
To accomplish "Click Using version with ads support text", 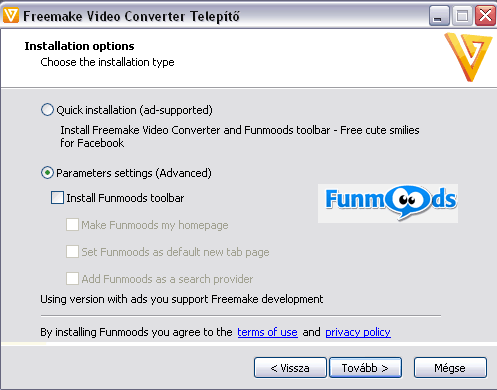I will (x=182, y=299).
